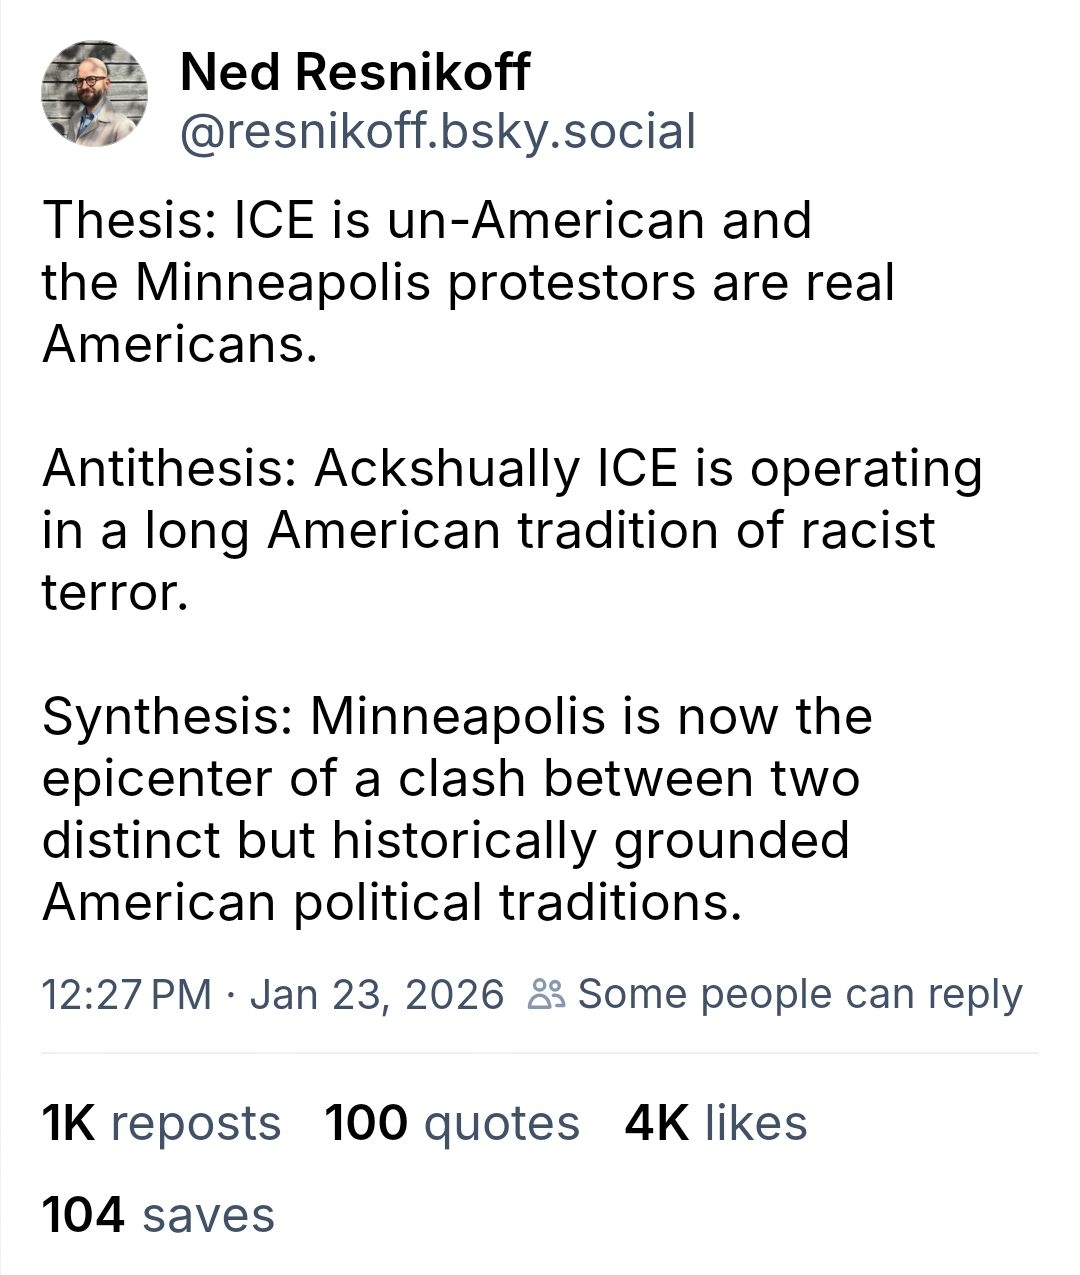
Task: Click the phrase 'Minneapolis protestors' in the thesis
Action: point(414,282)
